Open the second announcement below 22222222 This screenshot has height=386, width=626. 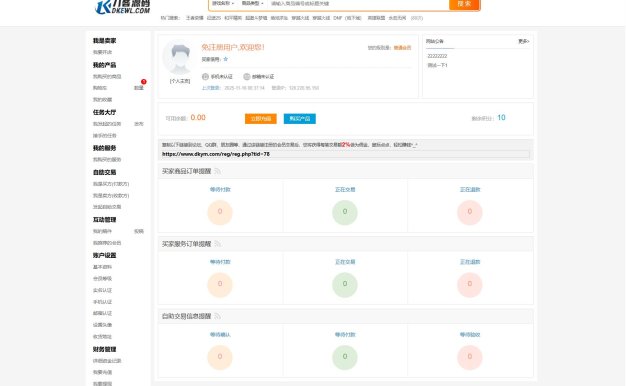tap(438, 65)
